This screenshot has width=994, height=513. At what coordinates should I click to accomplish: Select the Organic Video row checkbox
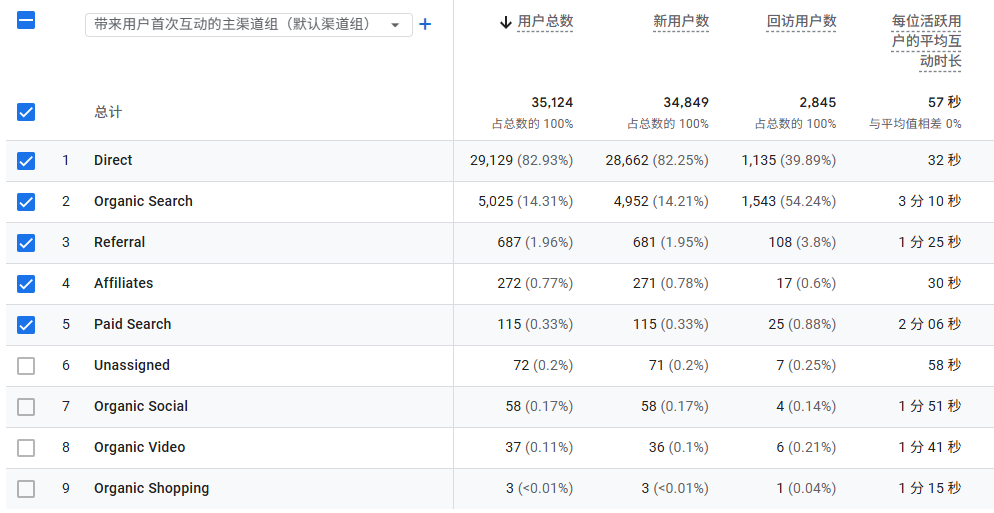coord(26,448)
